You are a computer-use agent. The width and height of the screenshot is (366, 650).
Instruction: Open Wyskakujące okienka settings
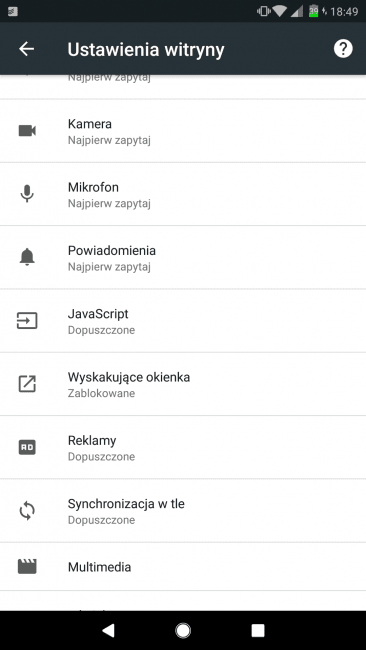[183, 384]
